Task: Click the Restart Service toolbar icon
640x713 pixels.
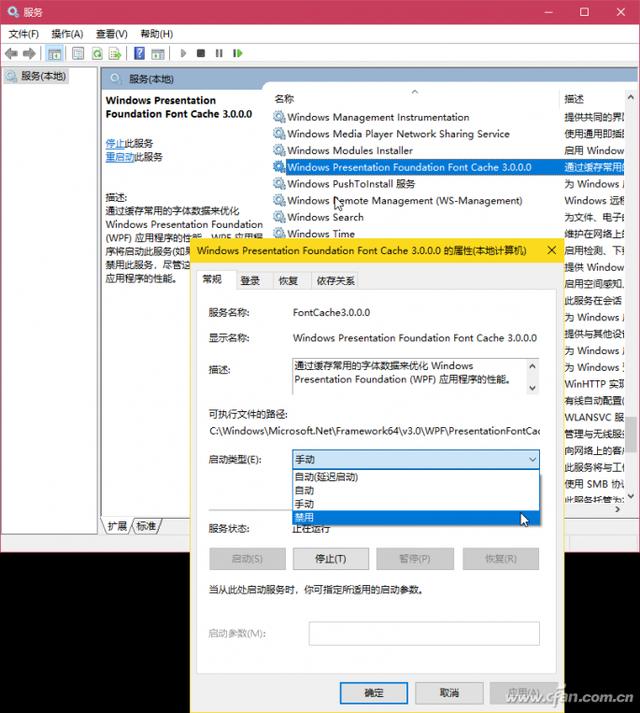Action: point(237,53)
